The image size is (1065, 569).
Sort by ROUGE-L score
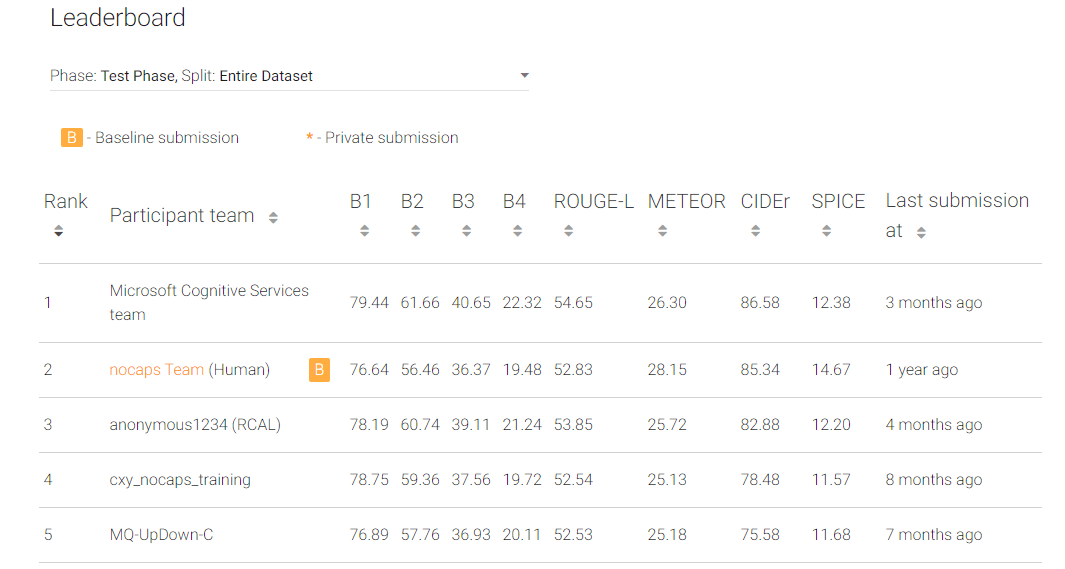pyautogui.click(x=568, y=231)
